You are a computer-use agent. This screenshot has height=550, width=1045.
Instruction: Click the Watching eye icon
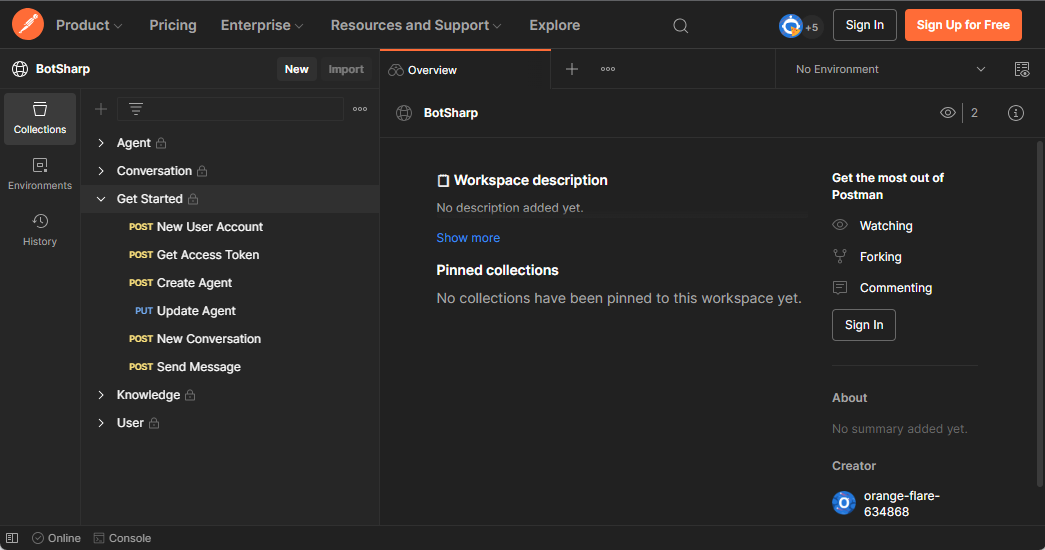point(840,225)
